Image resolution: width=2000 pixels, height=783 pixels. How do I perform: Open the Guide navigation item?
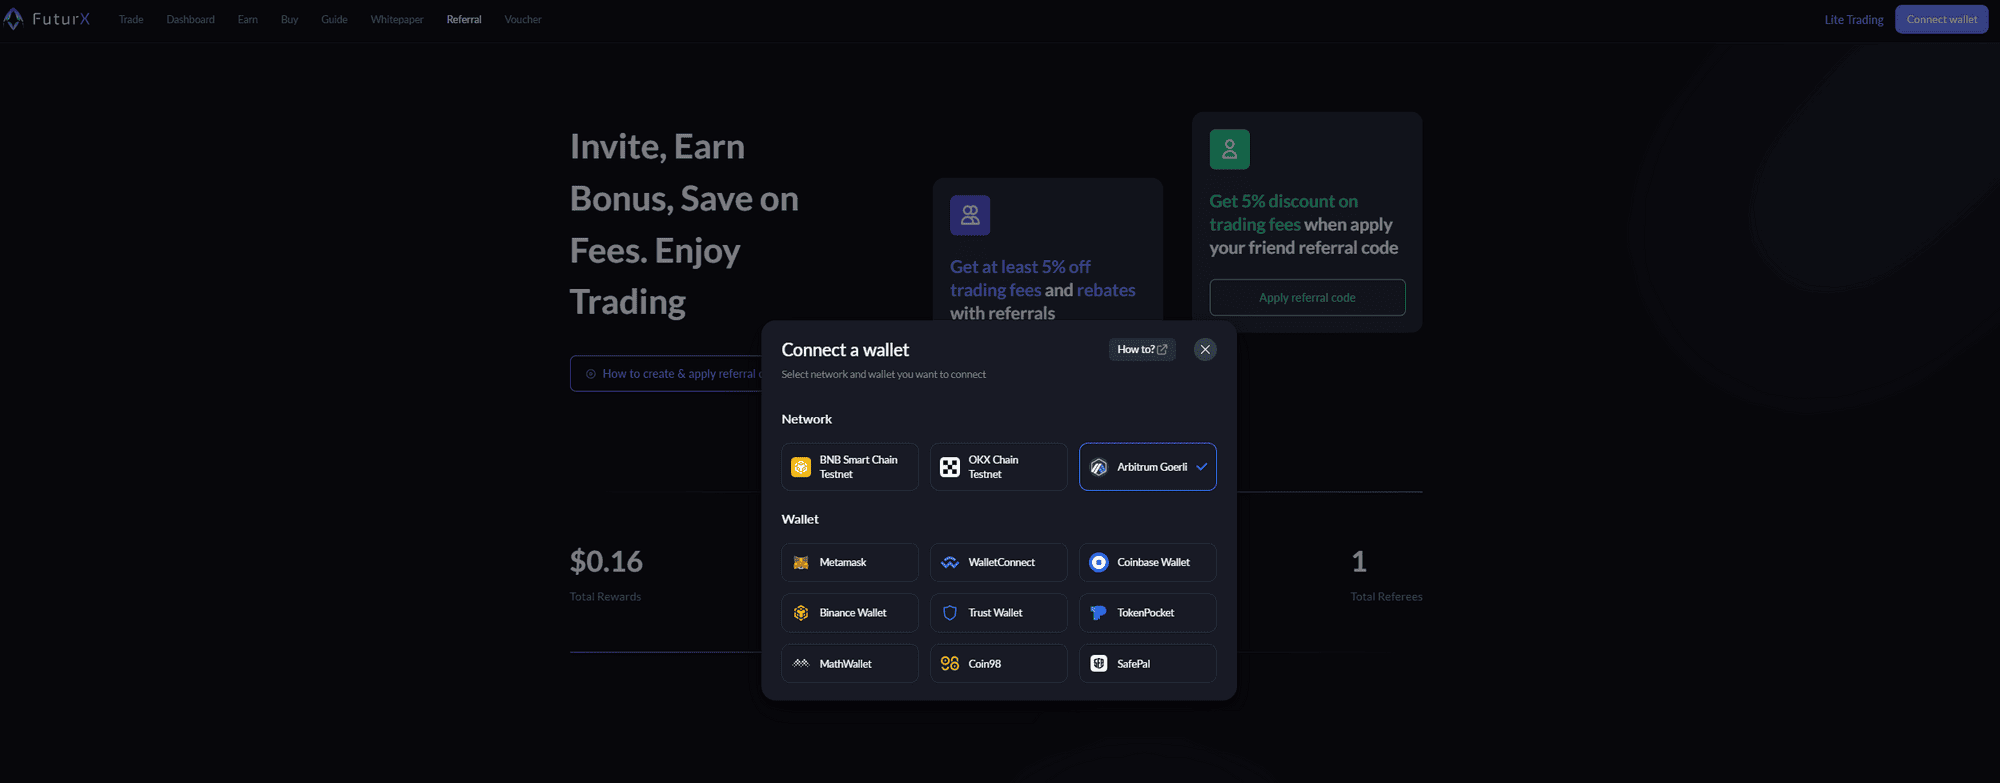click(334, 19)
